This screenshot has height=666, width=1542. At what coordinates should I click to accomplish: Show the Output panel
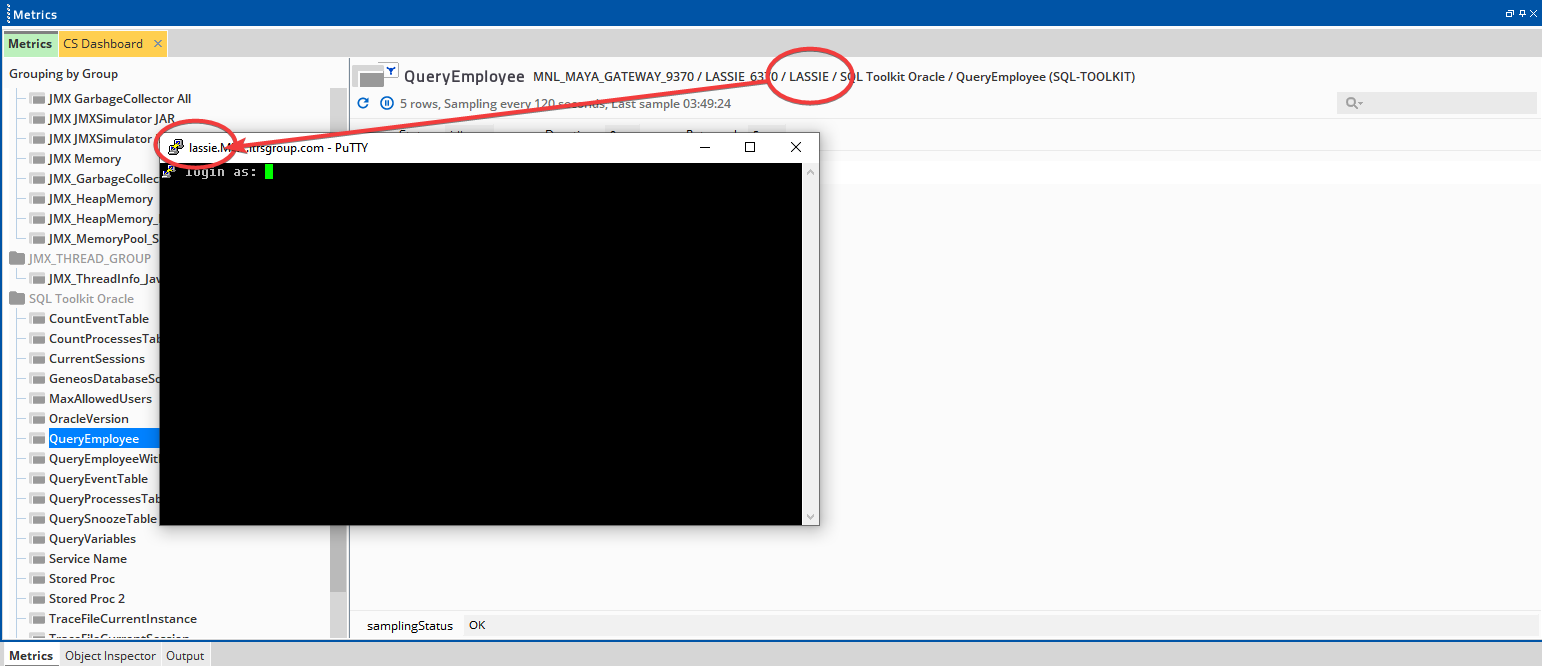(185, 655)
